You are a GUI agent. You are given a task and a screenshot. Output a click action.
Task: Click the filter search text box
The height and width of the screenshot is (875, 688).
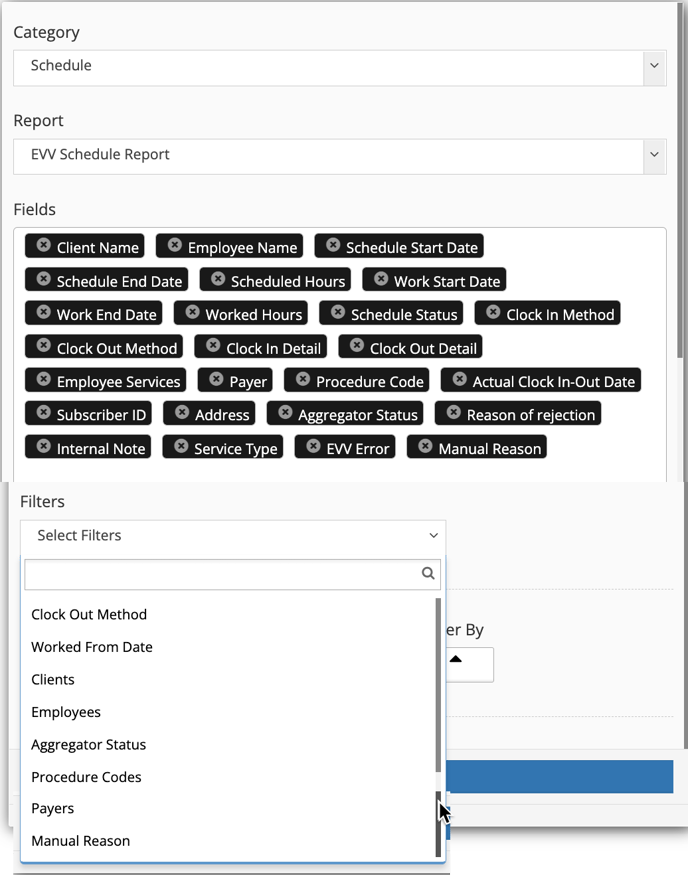pos(233,574)
